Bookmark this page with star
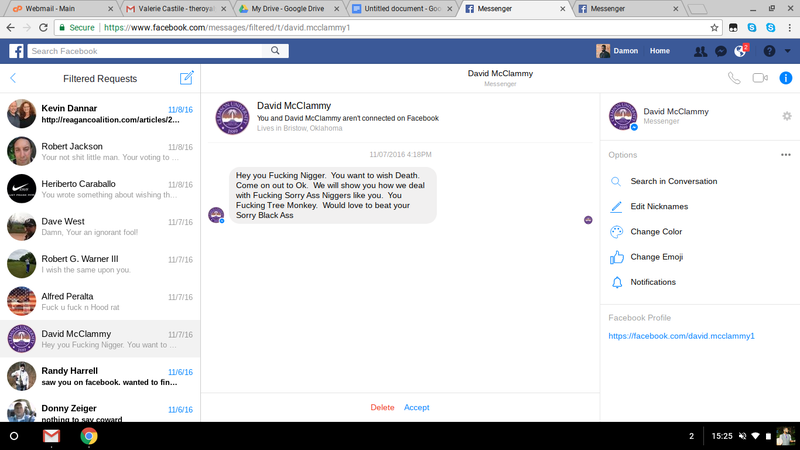This screenshot has height=450, width=800. (x=714, y=28)
